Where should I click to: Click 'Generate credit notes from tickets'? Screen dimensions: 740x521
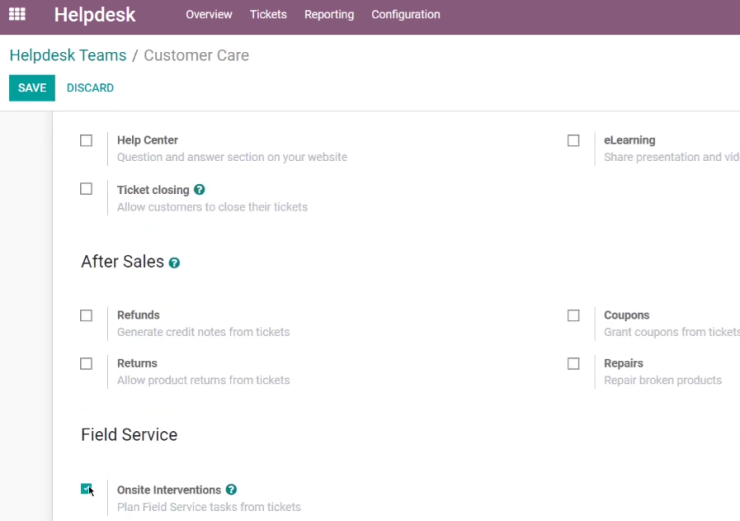(x=203, y=332)
